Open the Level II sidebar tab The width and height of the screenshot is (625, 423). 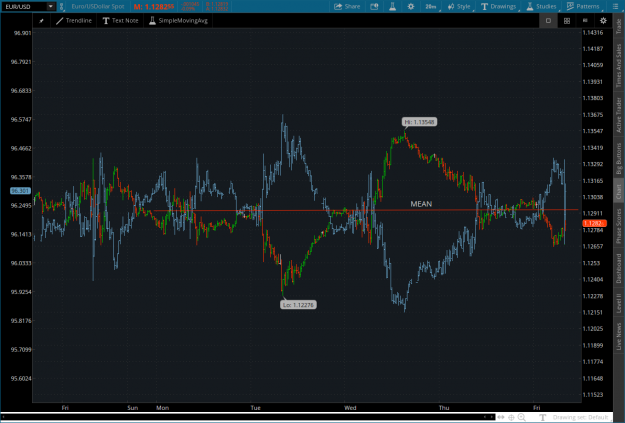[619, 303]
